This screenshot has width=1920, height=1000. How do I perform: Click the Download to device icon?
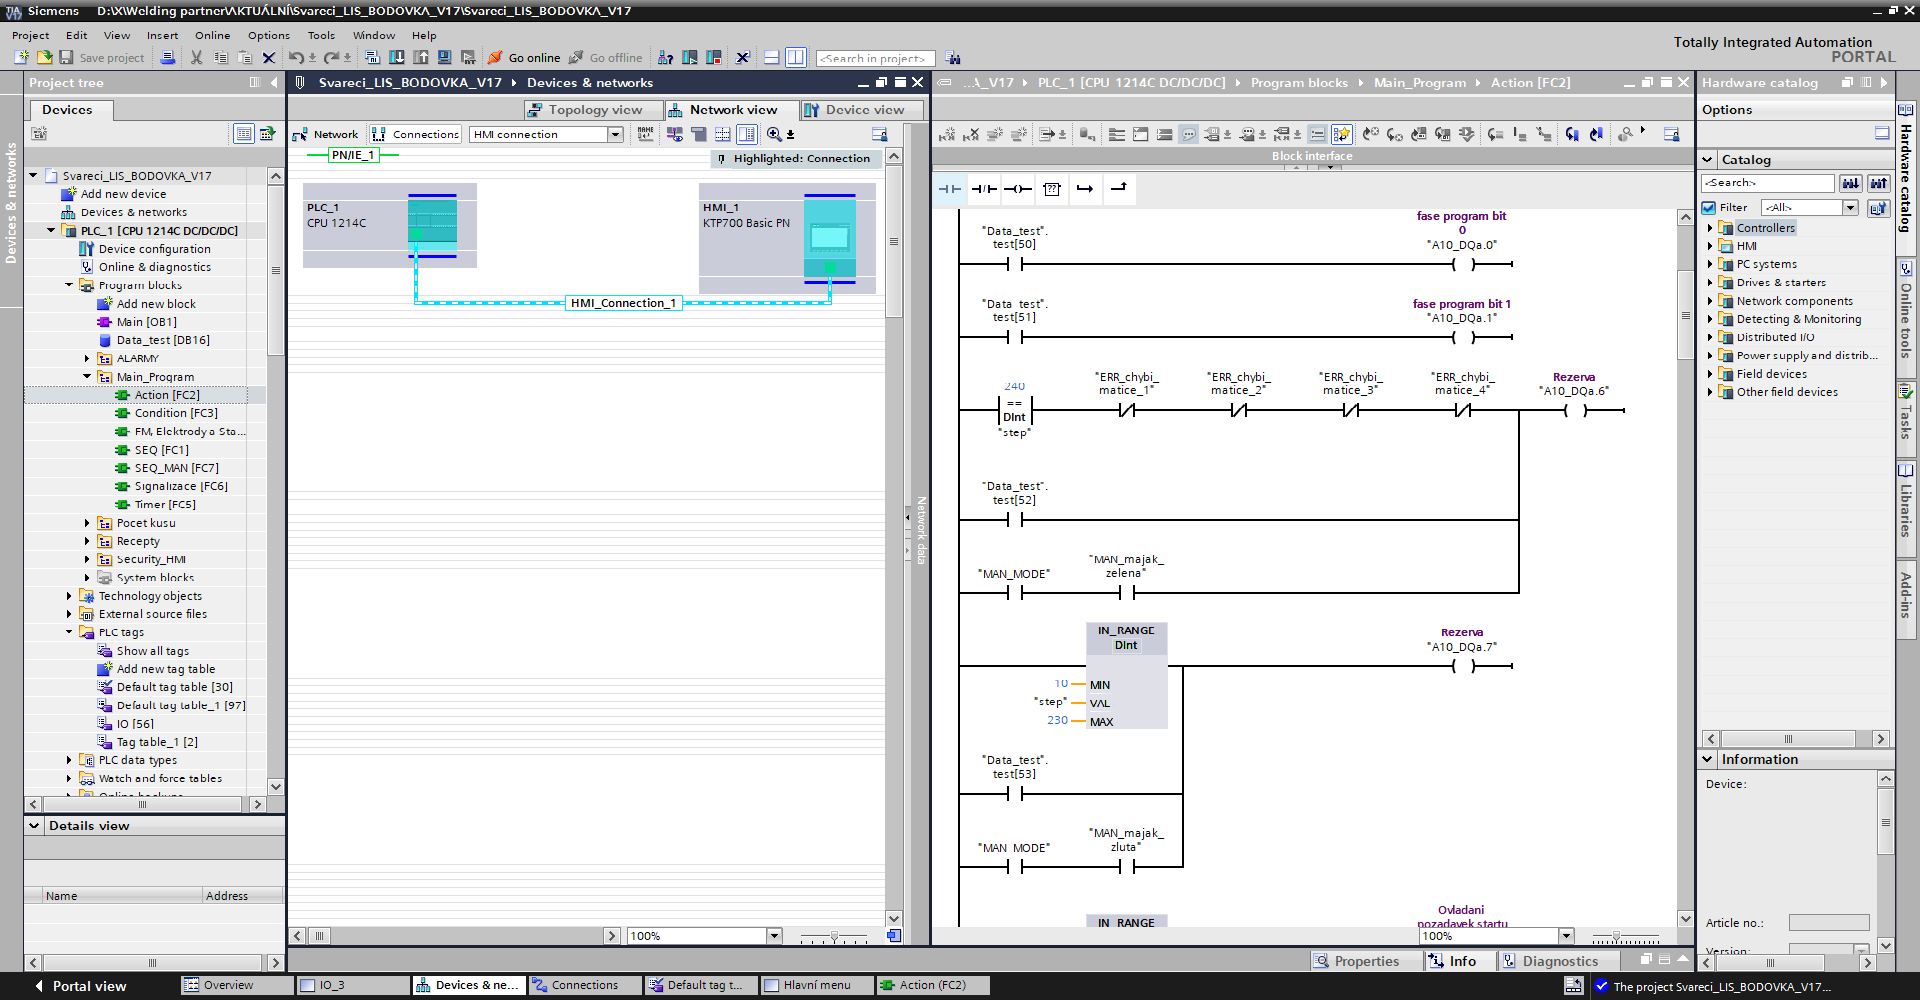(397, 58)
